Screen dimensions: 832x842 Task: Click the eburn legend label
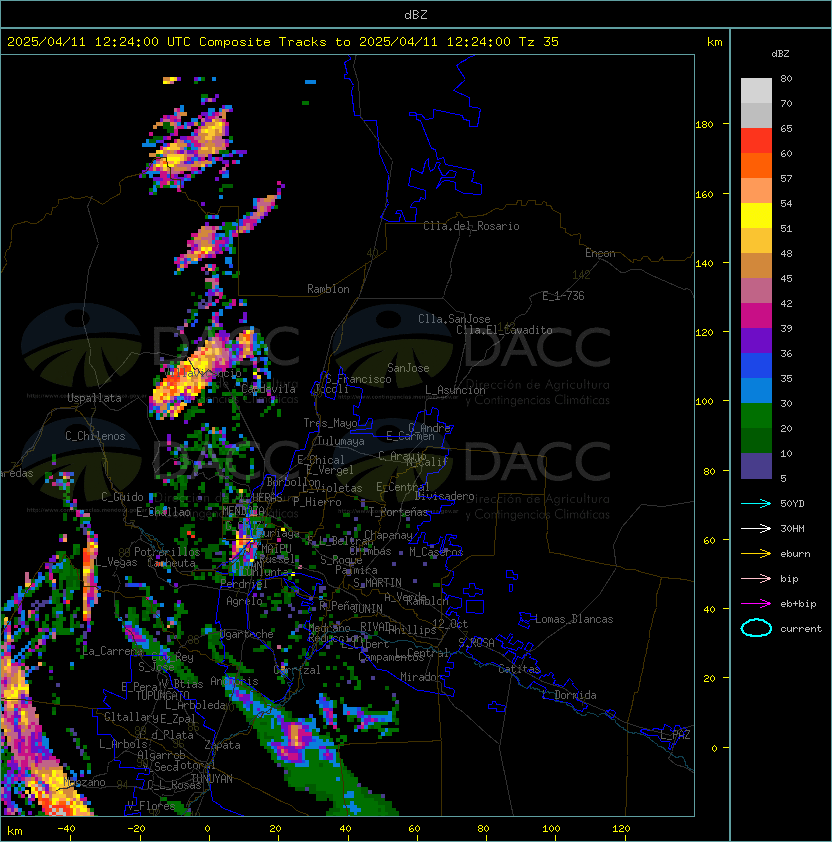[795, 554]
